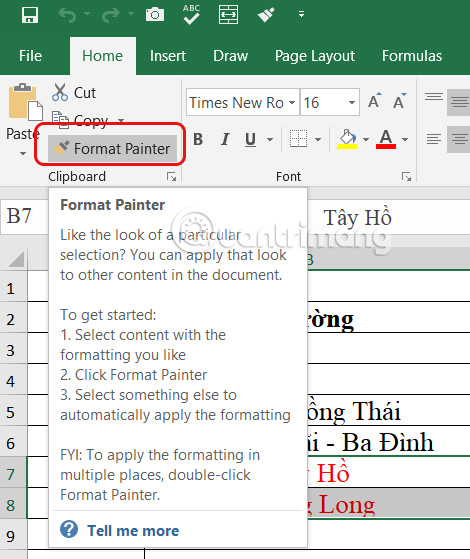Select row header 9
Image resolution: width=470 pixels, height=559 pixels.
pos(13,535)
